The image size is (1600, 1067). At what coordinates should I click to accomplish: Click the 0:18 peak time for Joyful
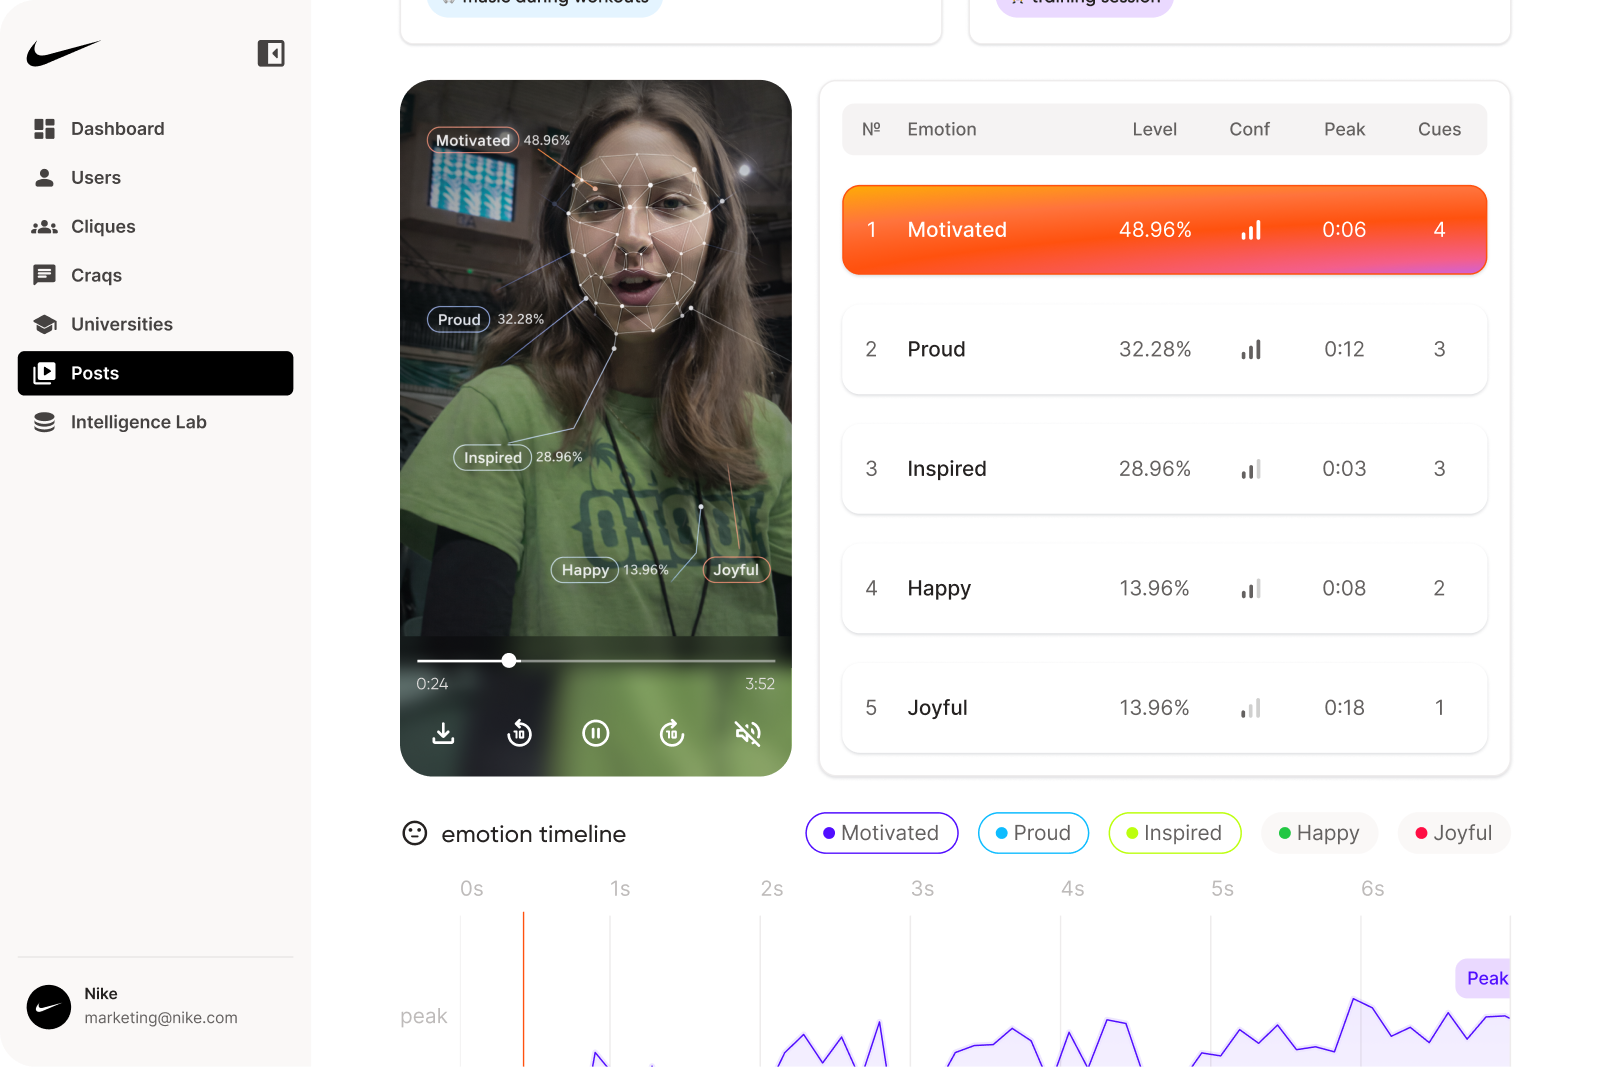point(1344,708)
